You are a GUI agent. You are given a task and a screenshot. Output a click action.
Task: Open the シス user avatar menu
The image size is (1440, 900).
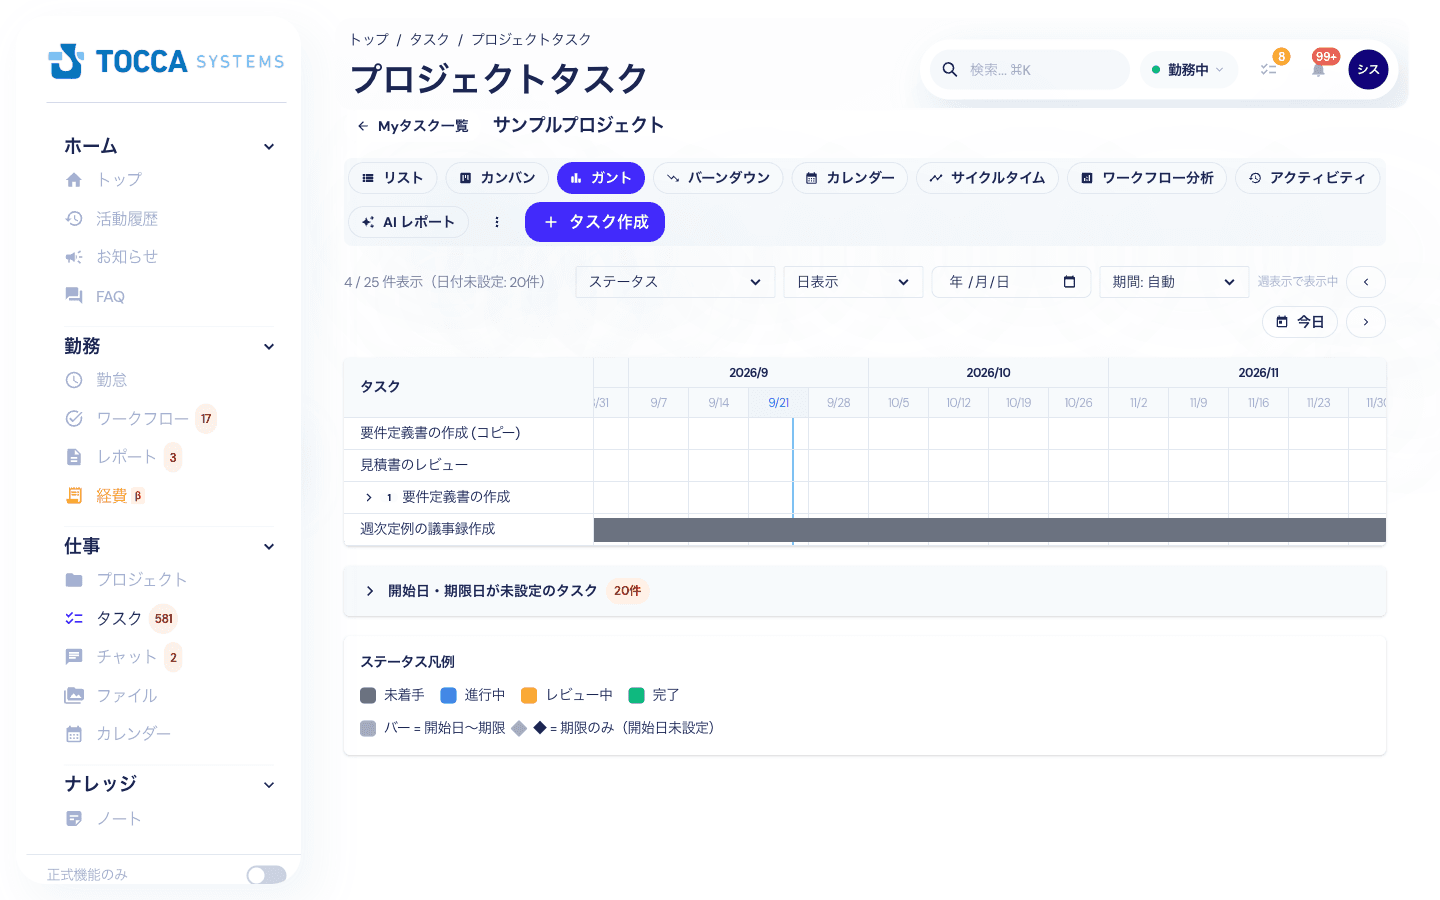(1368, 70)
